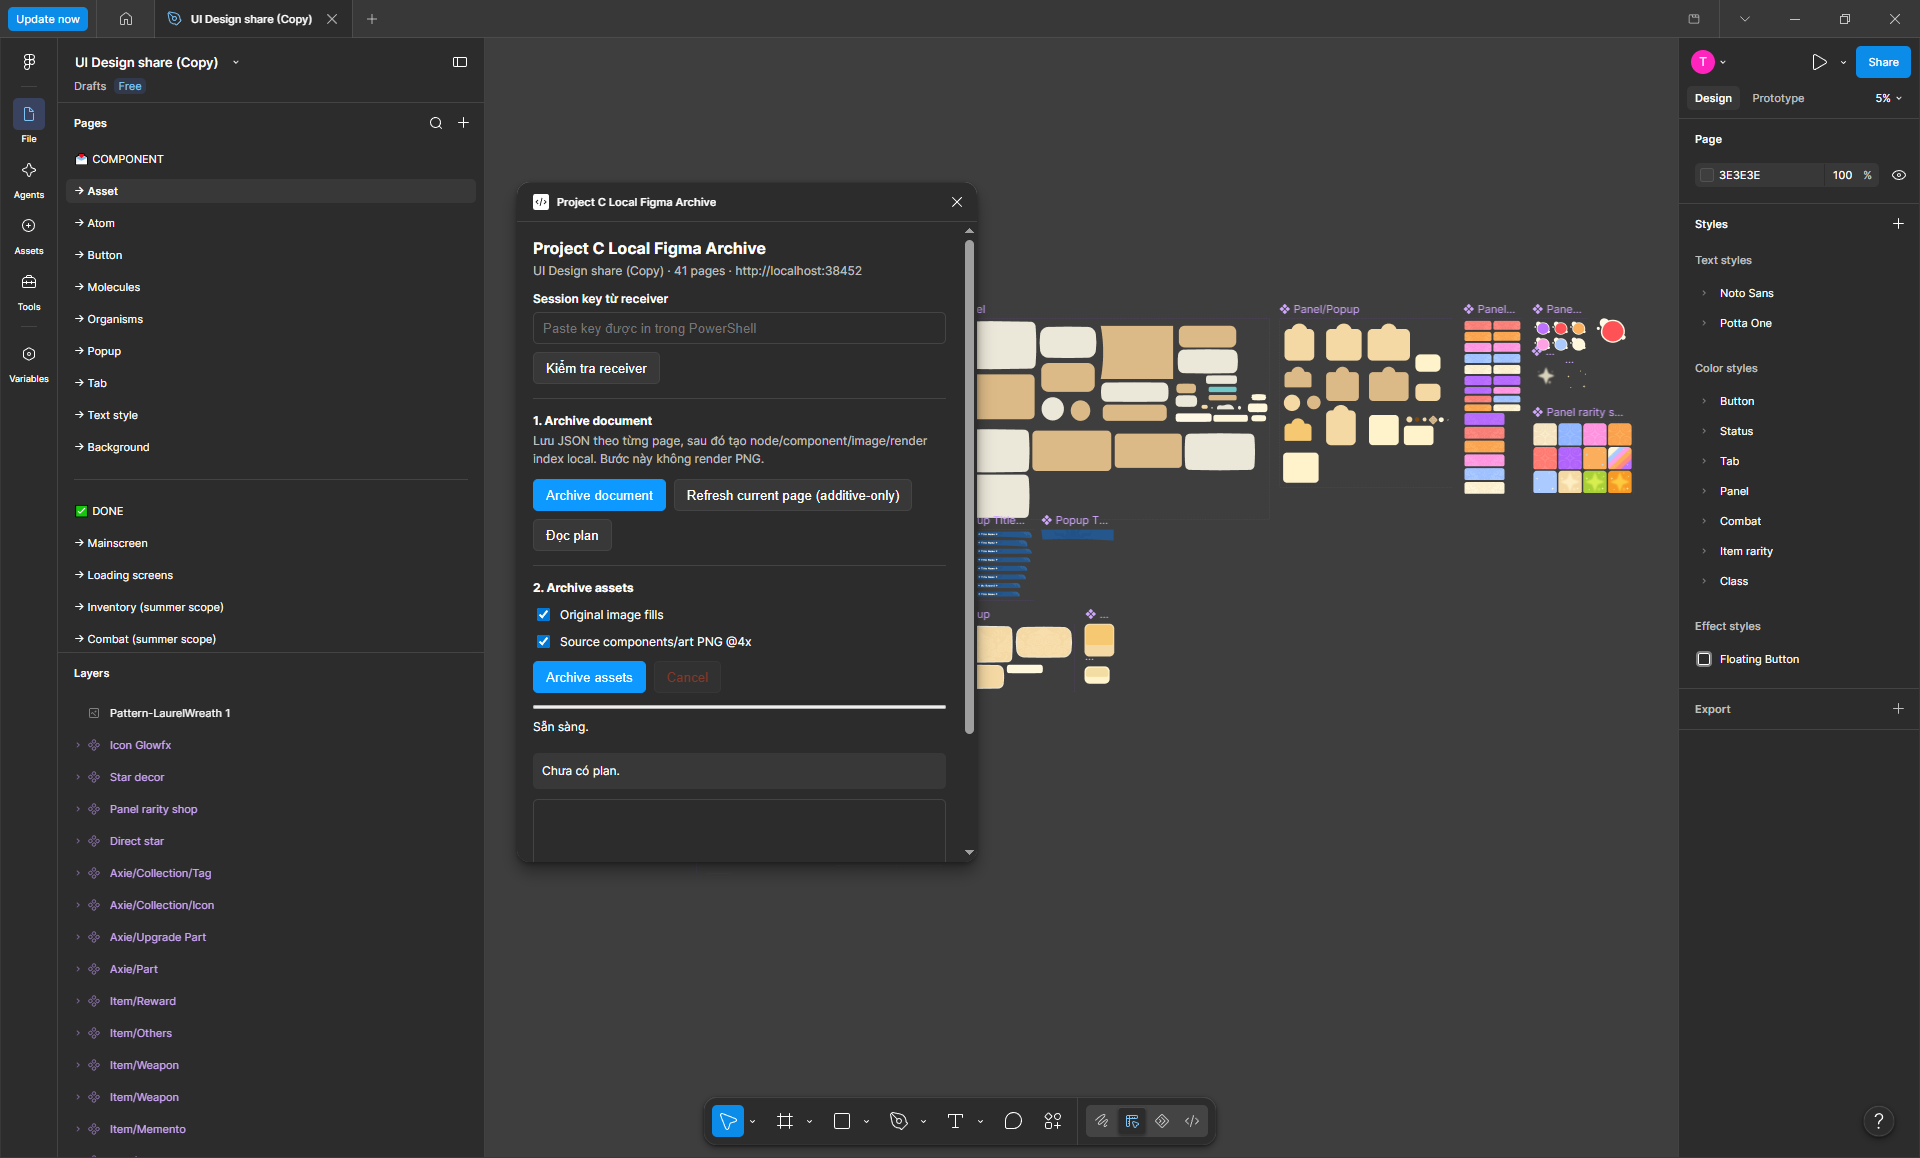Image resolution: width=1920 pixels, height=1158 pixels.
Task: Open the help question mark button
Action: [1879, 1121]
